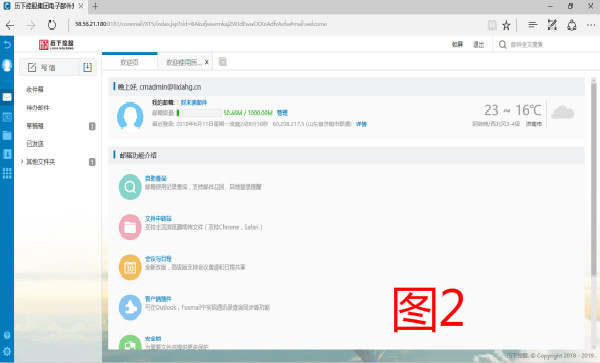Screen dimensions: 600x363
Task: Open the 已发送 sent folder
Action: coord(35,144)
